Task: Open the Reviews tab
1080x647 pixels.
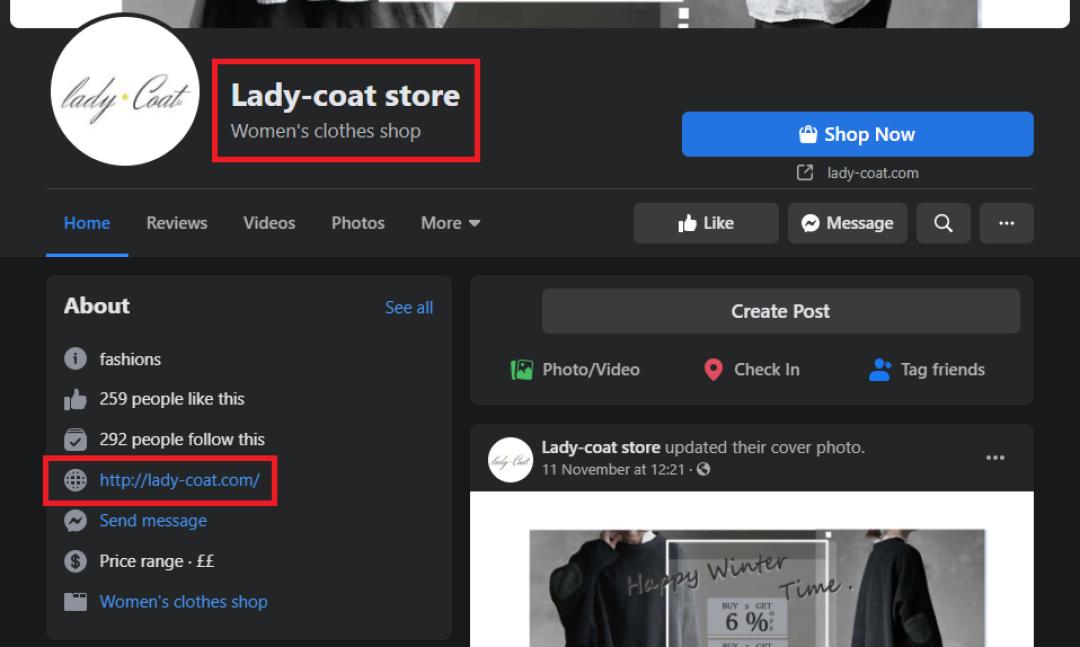Action: click(x=176, y=223)
